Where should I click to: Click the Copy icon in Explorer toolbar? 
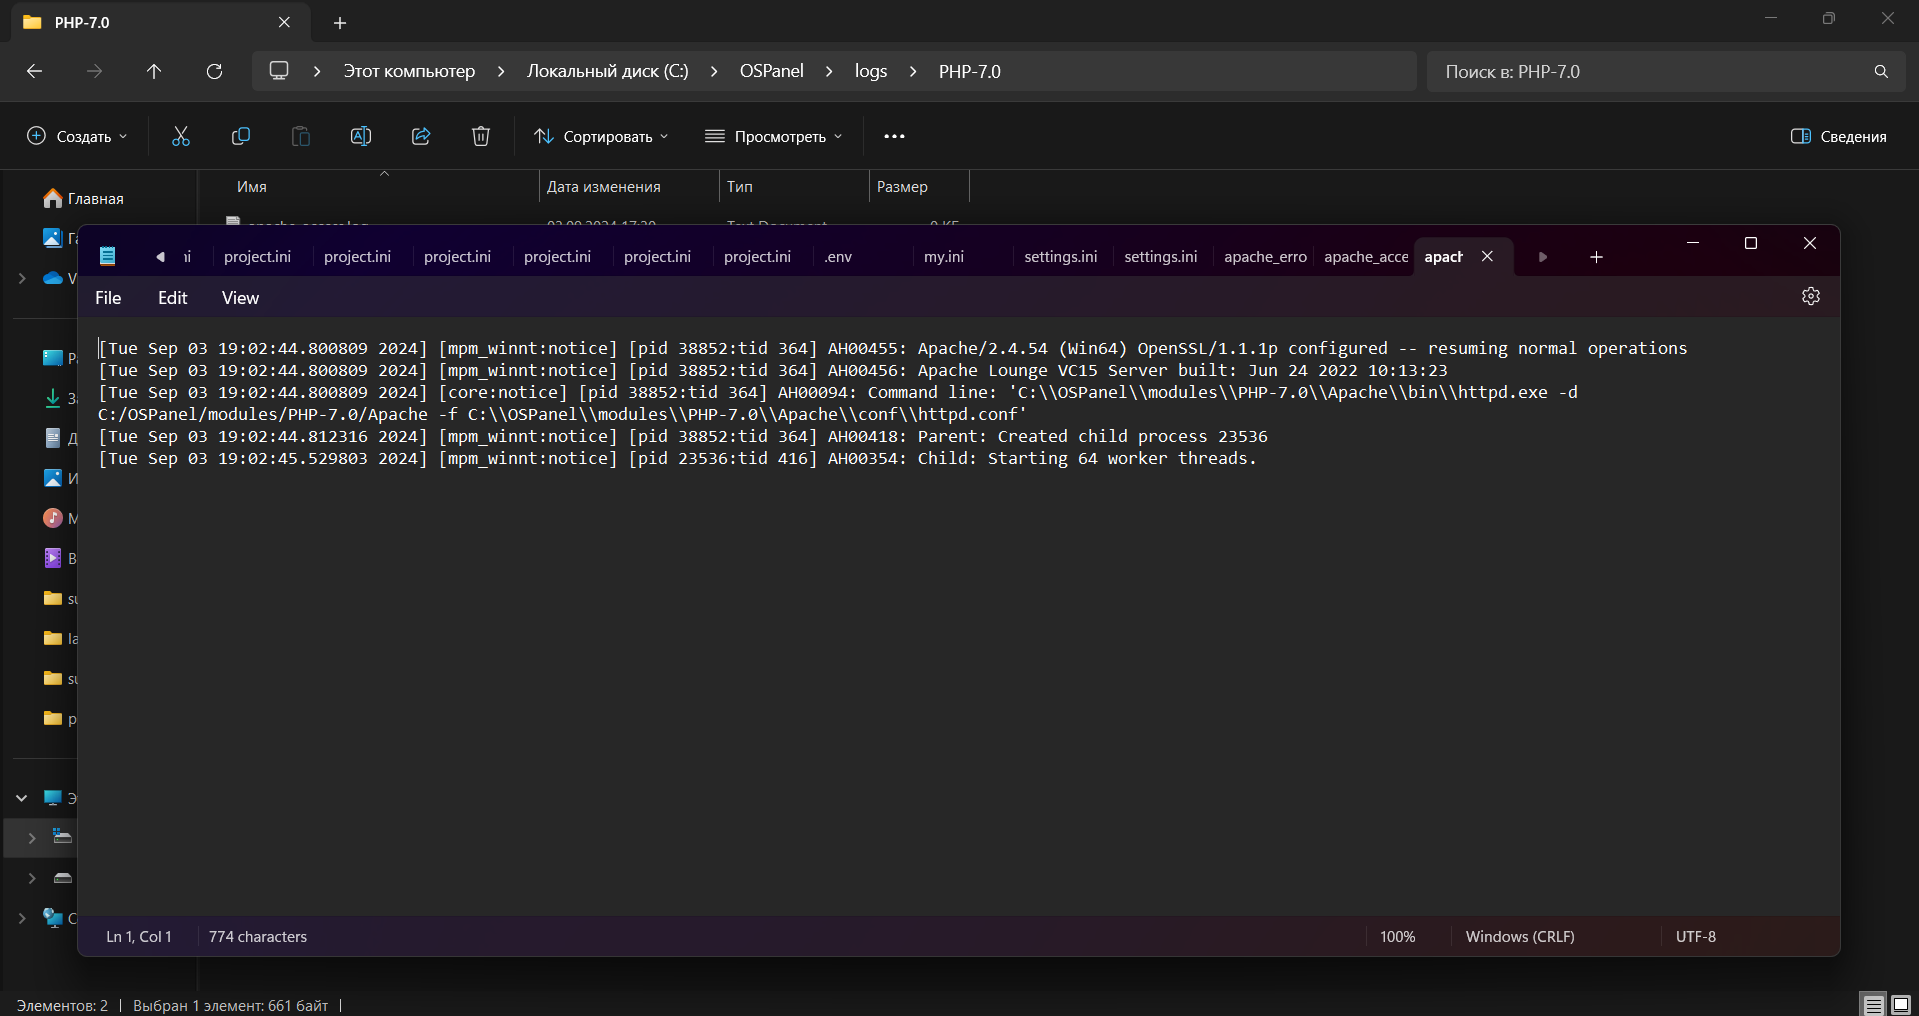click(x=241, y=136)
